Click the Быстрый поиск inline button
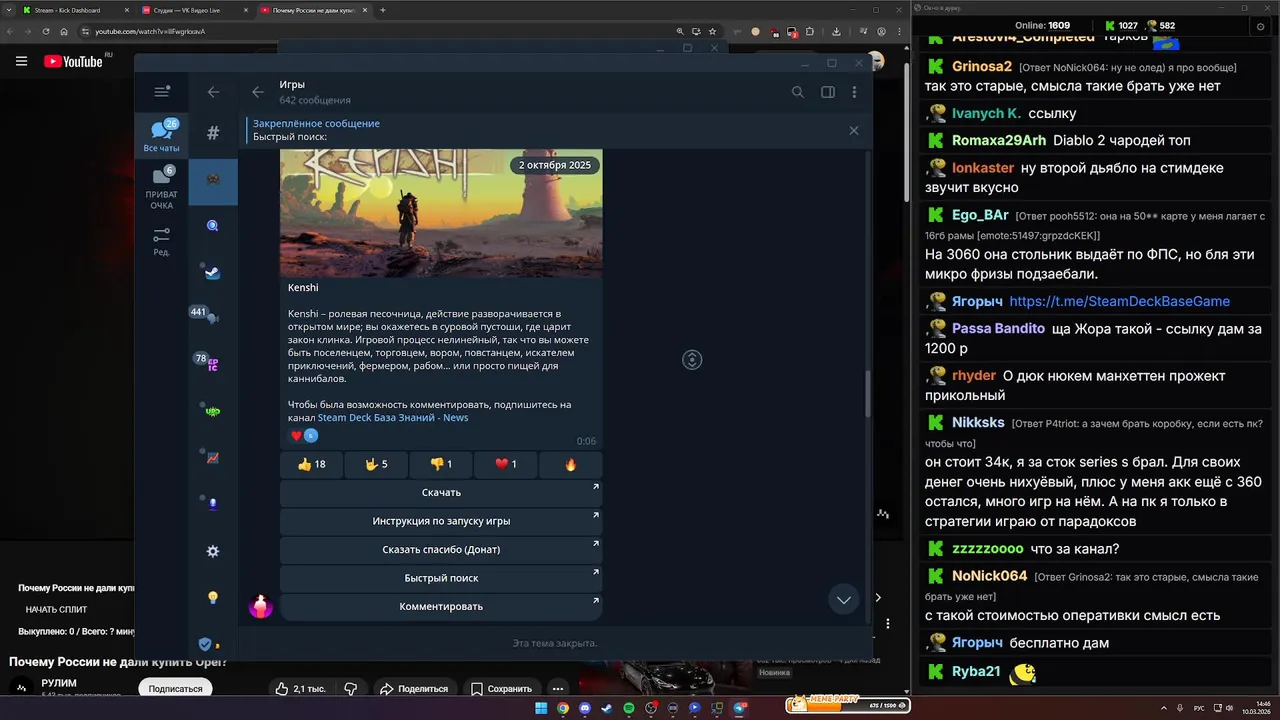This screenshot has width=1280, height=720. 441,578
